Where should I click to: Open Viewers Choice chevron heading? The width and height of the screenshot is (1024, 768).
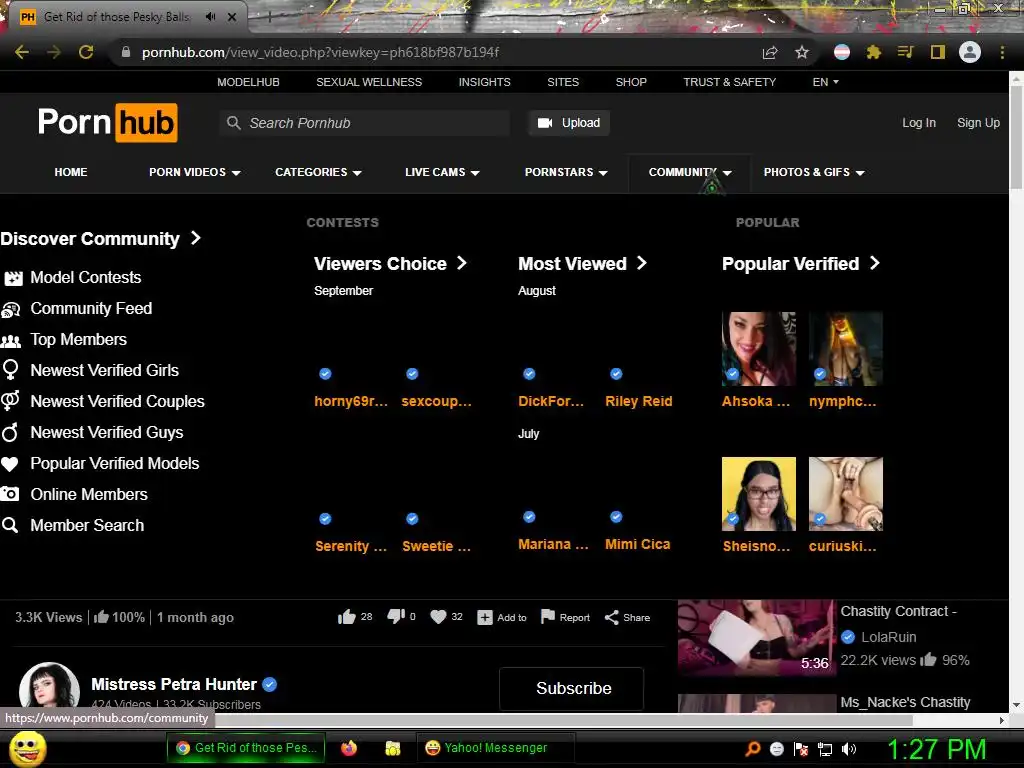[391, 263]
